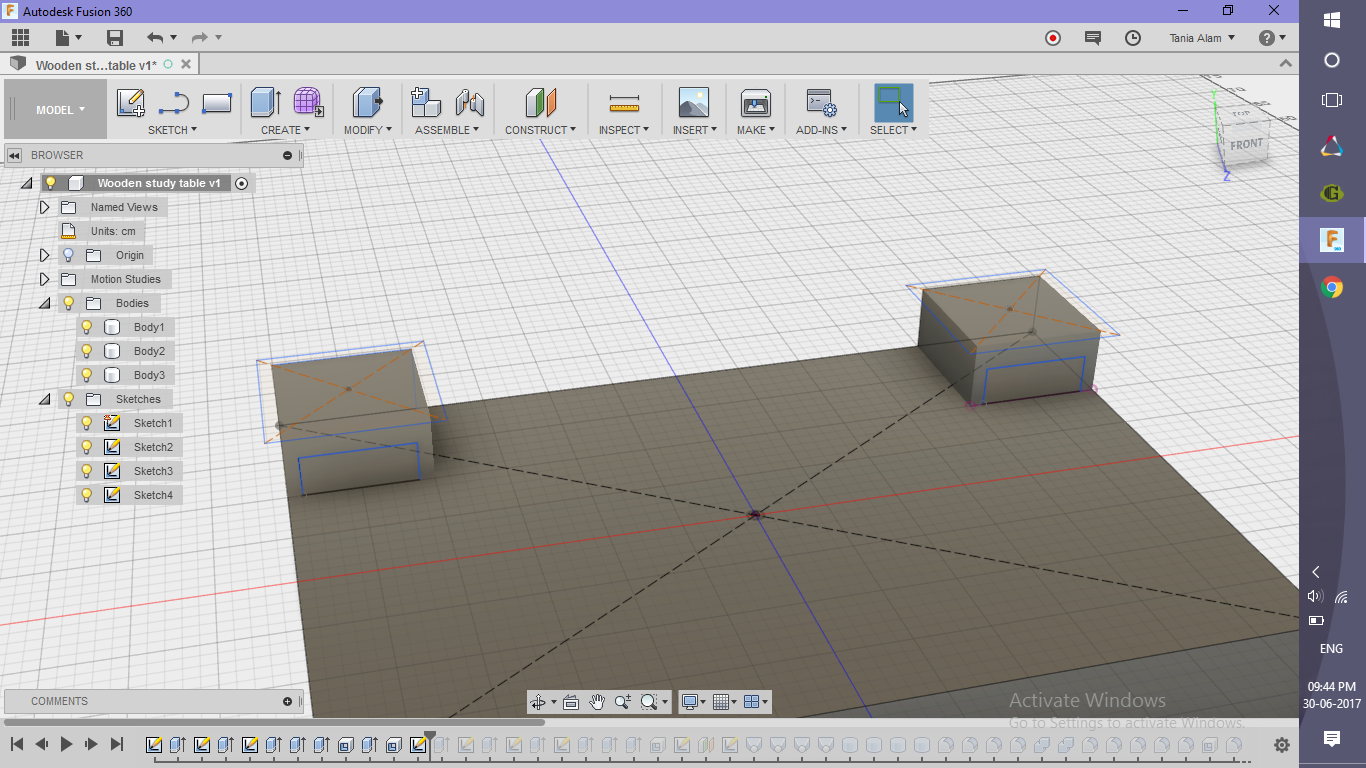This screenshot has width=1366, height=768.
Task: Select the Create Form purple icon
Action: coord(309,102)
